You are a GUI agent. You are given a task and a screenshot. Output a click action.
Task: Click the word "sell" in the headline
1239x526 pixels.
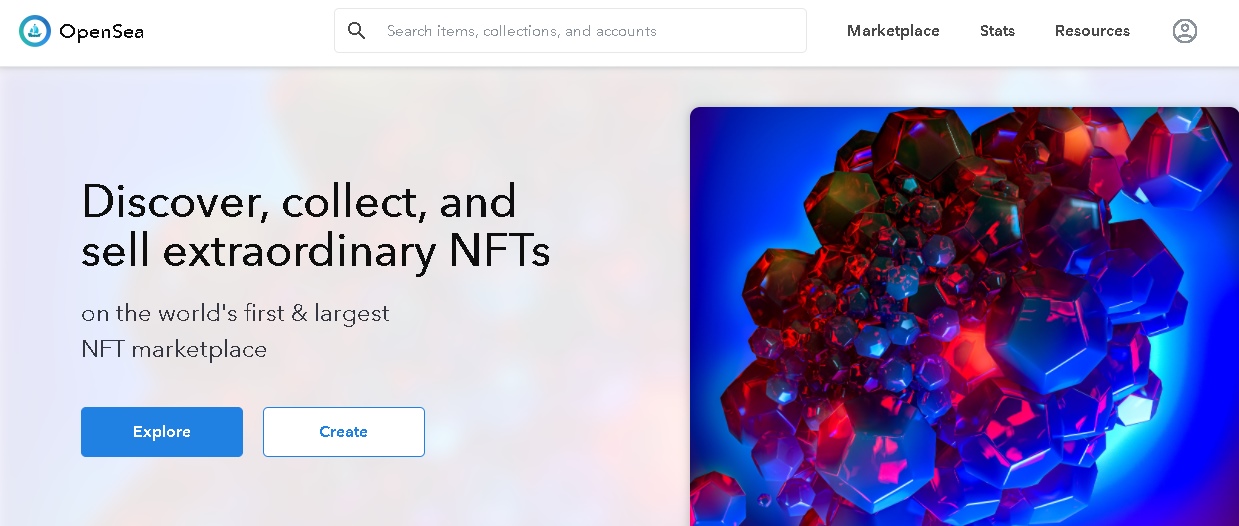click(115, 252)
